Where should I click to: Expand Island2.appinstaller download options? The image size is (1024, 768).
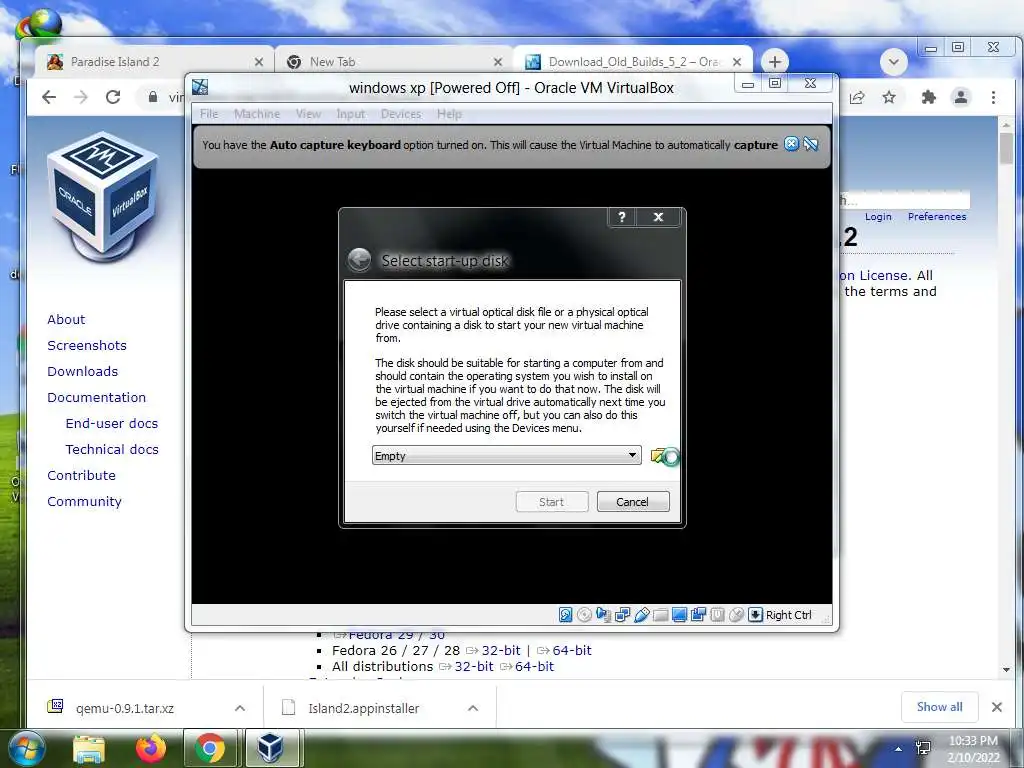coord(473,708)
